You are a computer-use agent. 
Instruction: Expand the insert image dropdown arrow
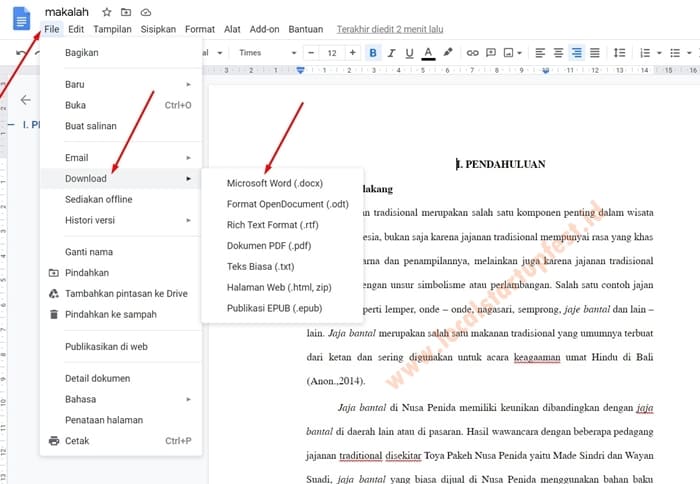pyautogui.click(x=519, y=53)
